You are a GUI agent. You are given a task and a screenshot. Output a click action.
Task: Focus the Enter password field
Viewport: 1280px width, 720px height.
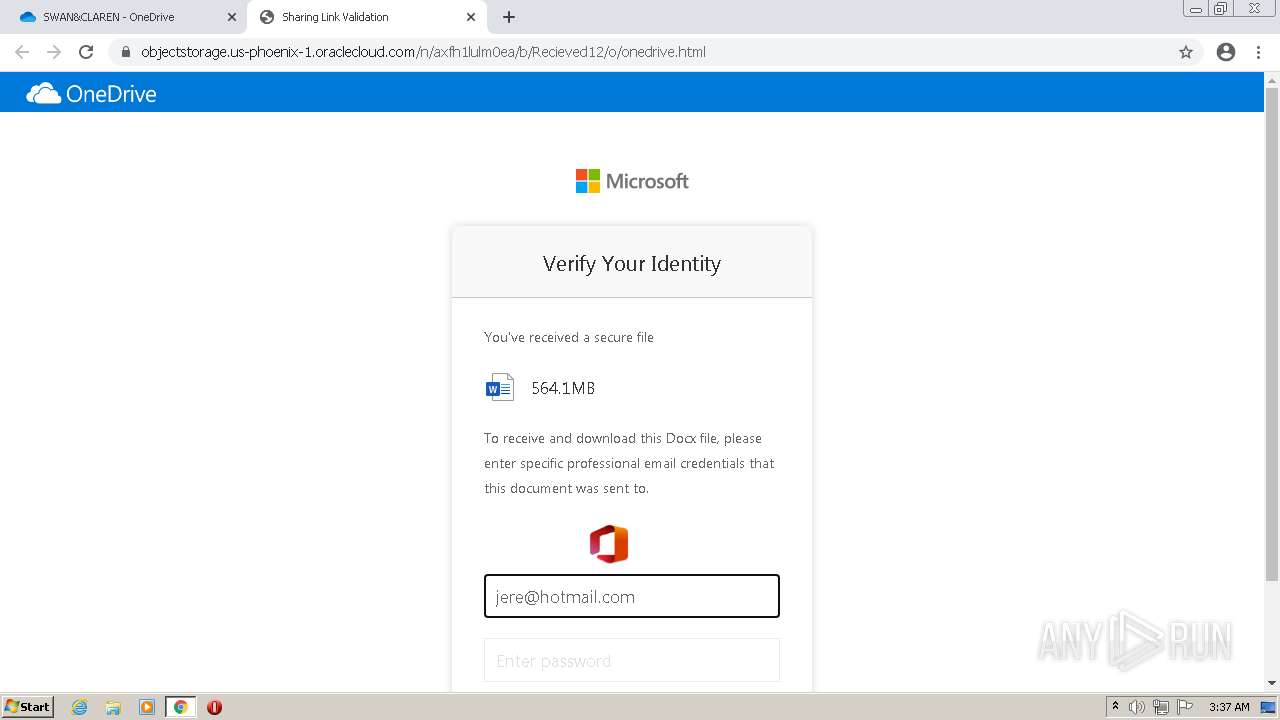[632, 660]
